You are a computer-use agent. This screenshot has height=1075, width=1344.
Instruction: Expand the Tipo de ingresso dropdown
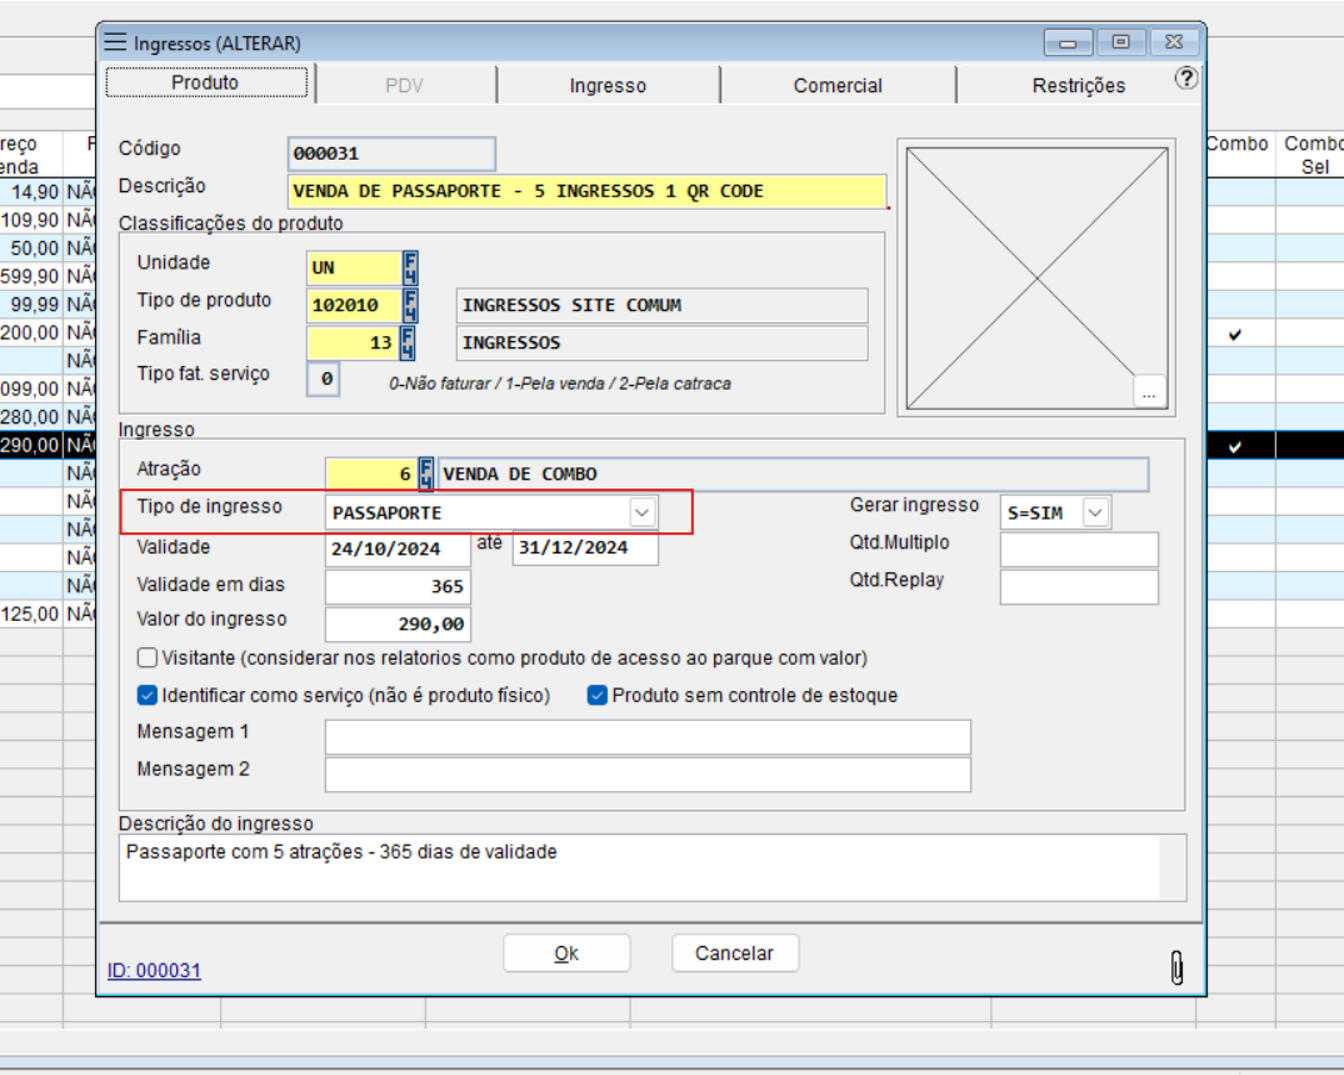click(642, 513)
